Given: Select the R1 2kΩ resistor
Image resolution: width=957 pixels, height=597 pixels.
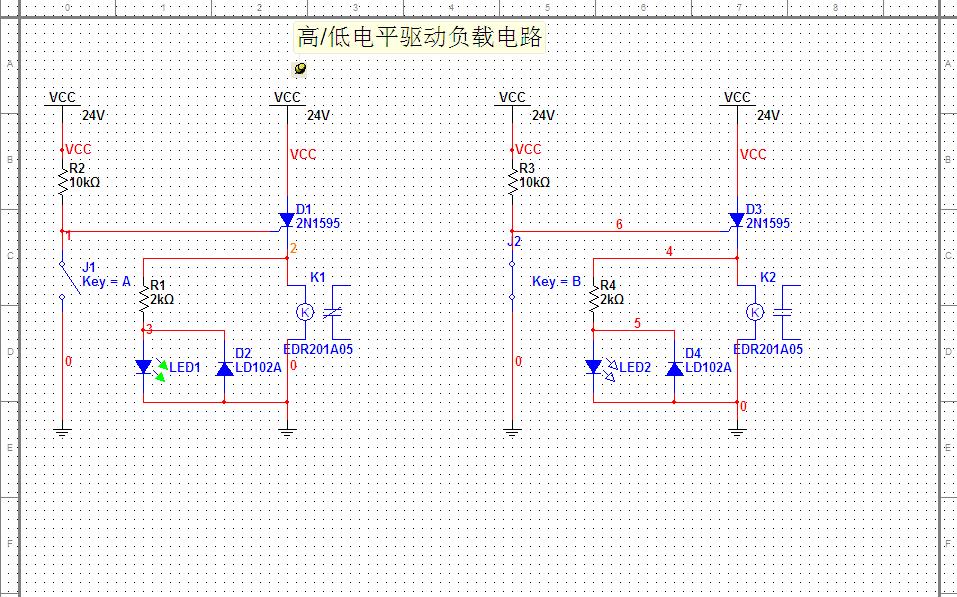Looking at the screenshot, I should (144, 298).
